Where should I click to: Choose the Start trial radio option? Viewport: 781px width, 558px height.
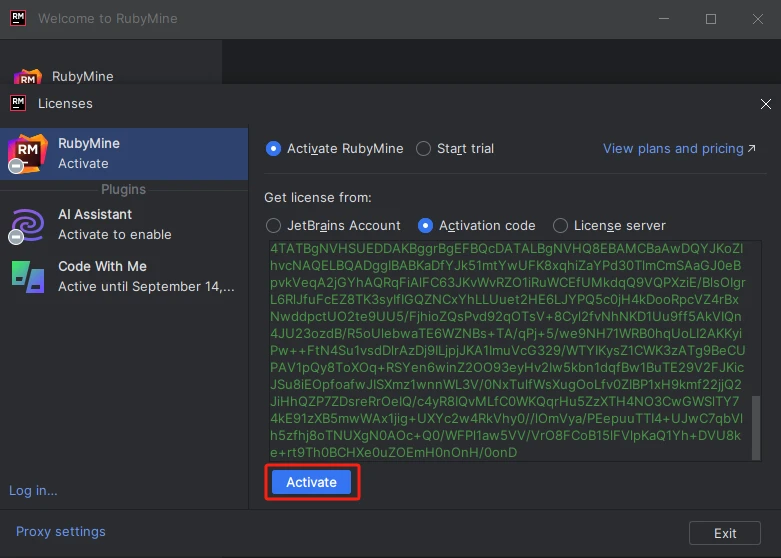coord(424,149)
